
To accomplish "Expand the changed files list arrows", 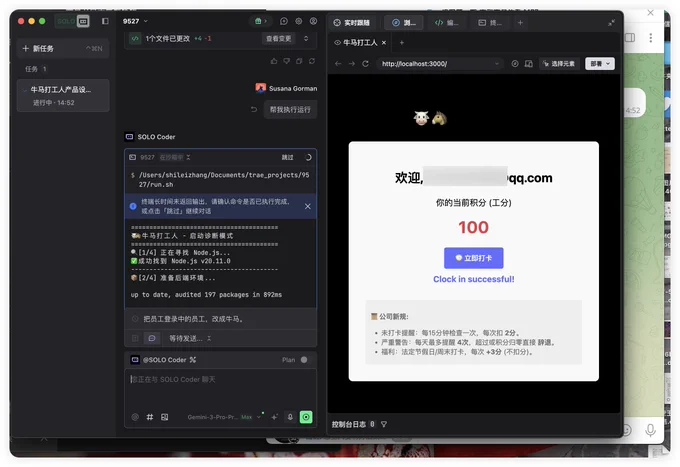I will coord(306,39).
